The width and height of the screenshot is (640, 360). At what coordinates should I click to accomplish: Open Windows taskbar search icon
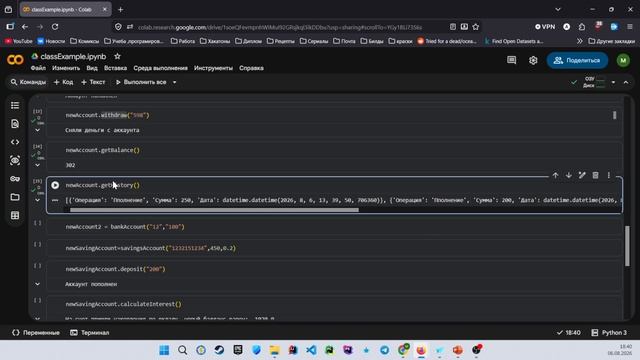pos(182,350)
